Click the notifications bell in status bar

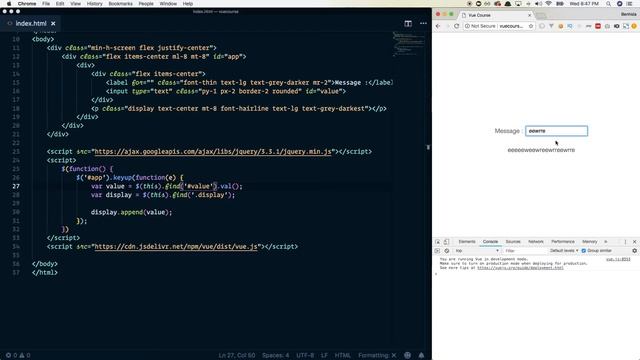[x=421, y=355]
